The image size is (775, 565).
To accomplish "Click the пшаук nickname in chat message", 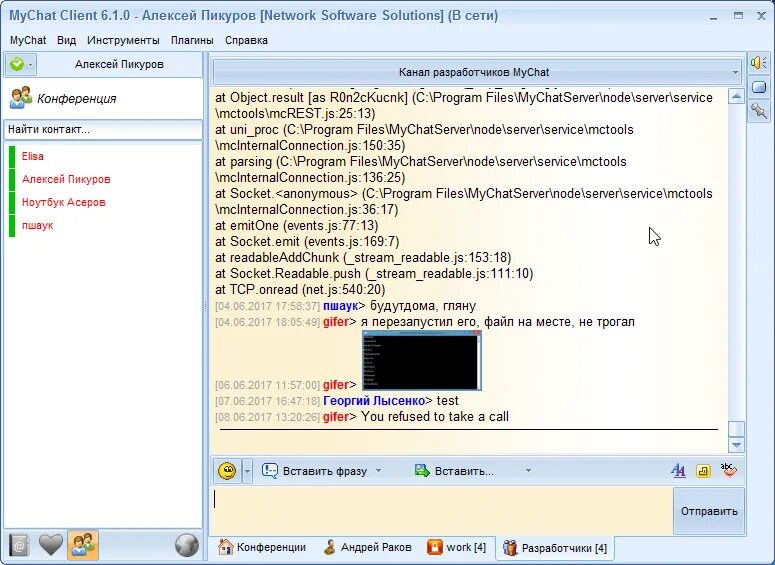I will click(340, 306).
